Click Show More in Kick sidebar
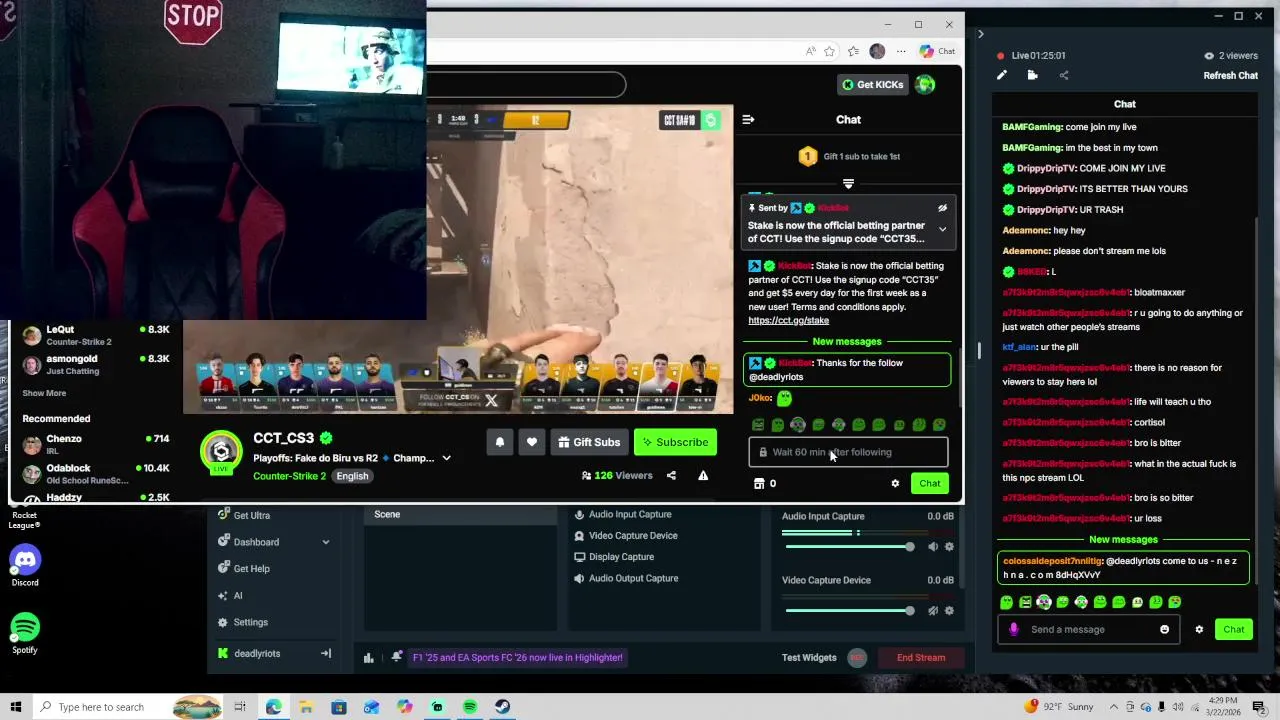Viewport: 1280px width, 720px height. [44, 394]
